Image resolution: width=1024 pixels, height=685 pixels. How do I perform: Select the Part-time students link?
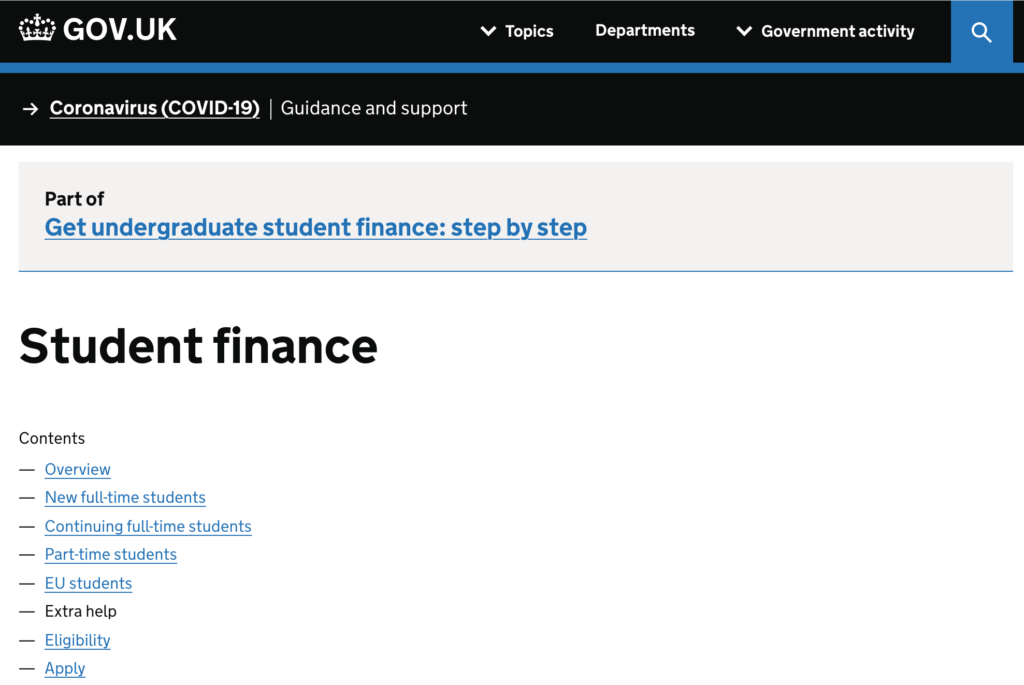[x=110, y=554]
